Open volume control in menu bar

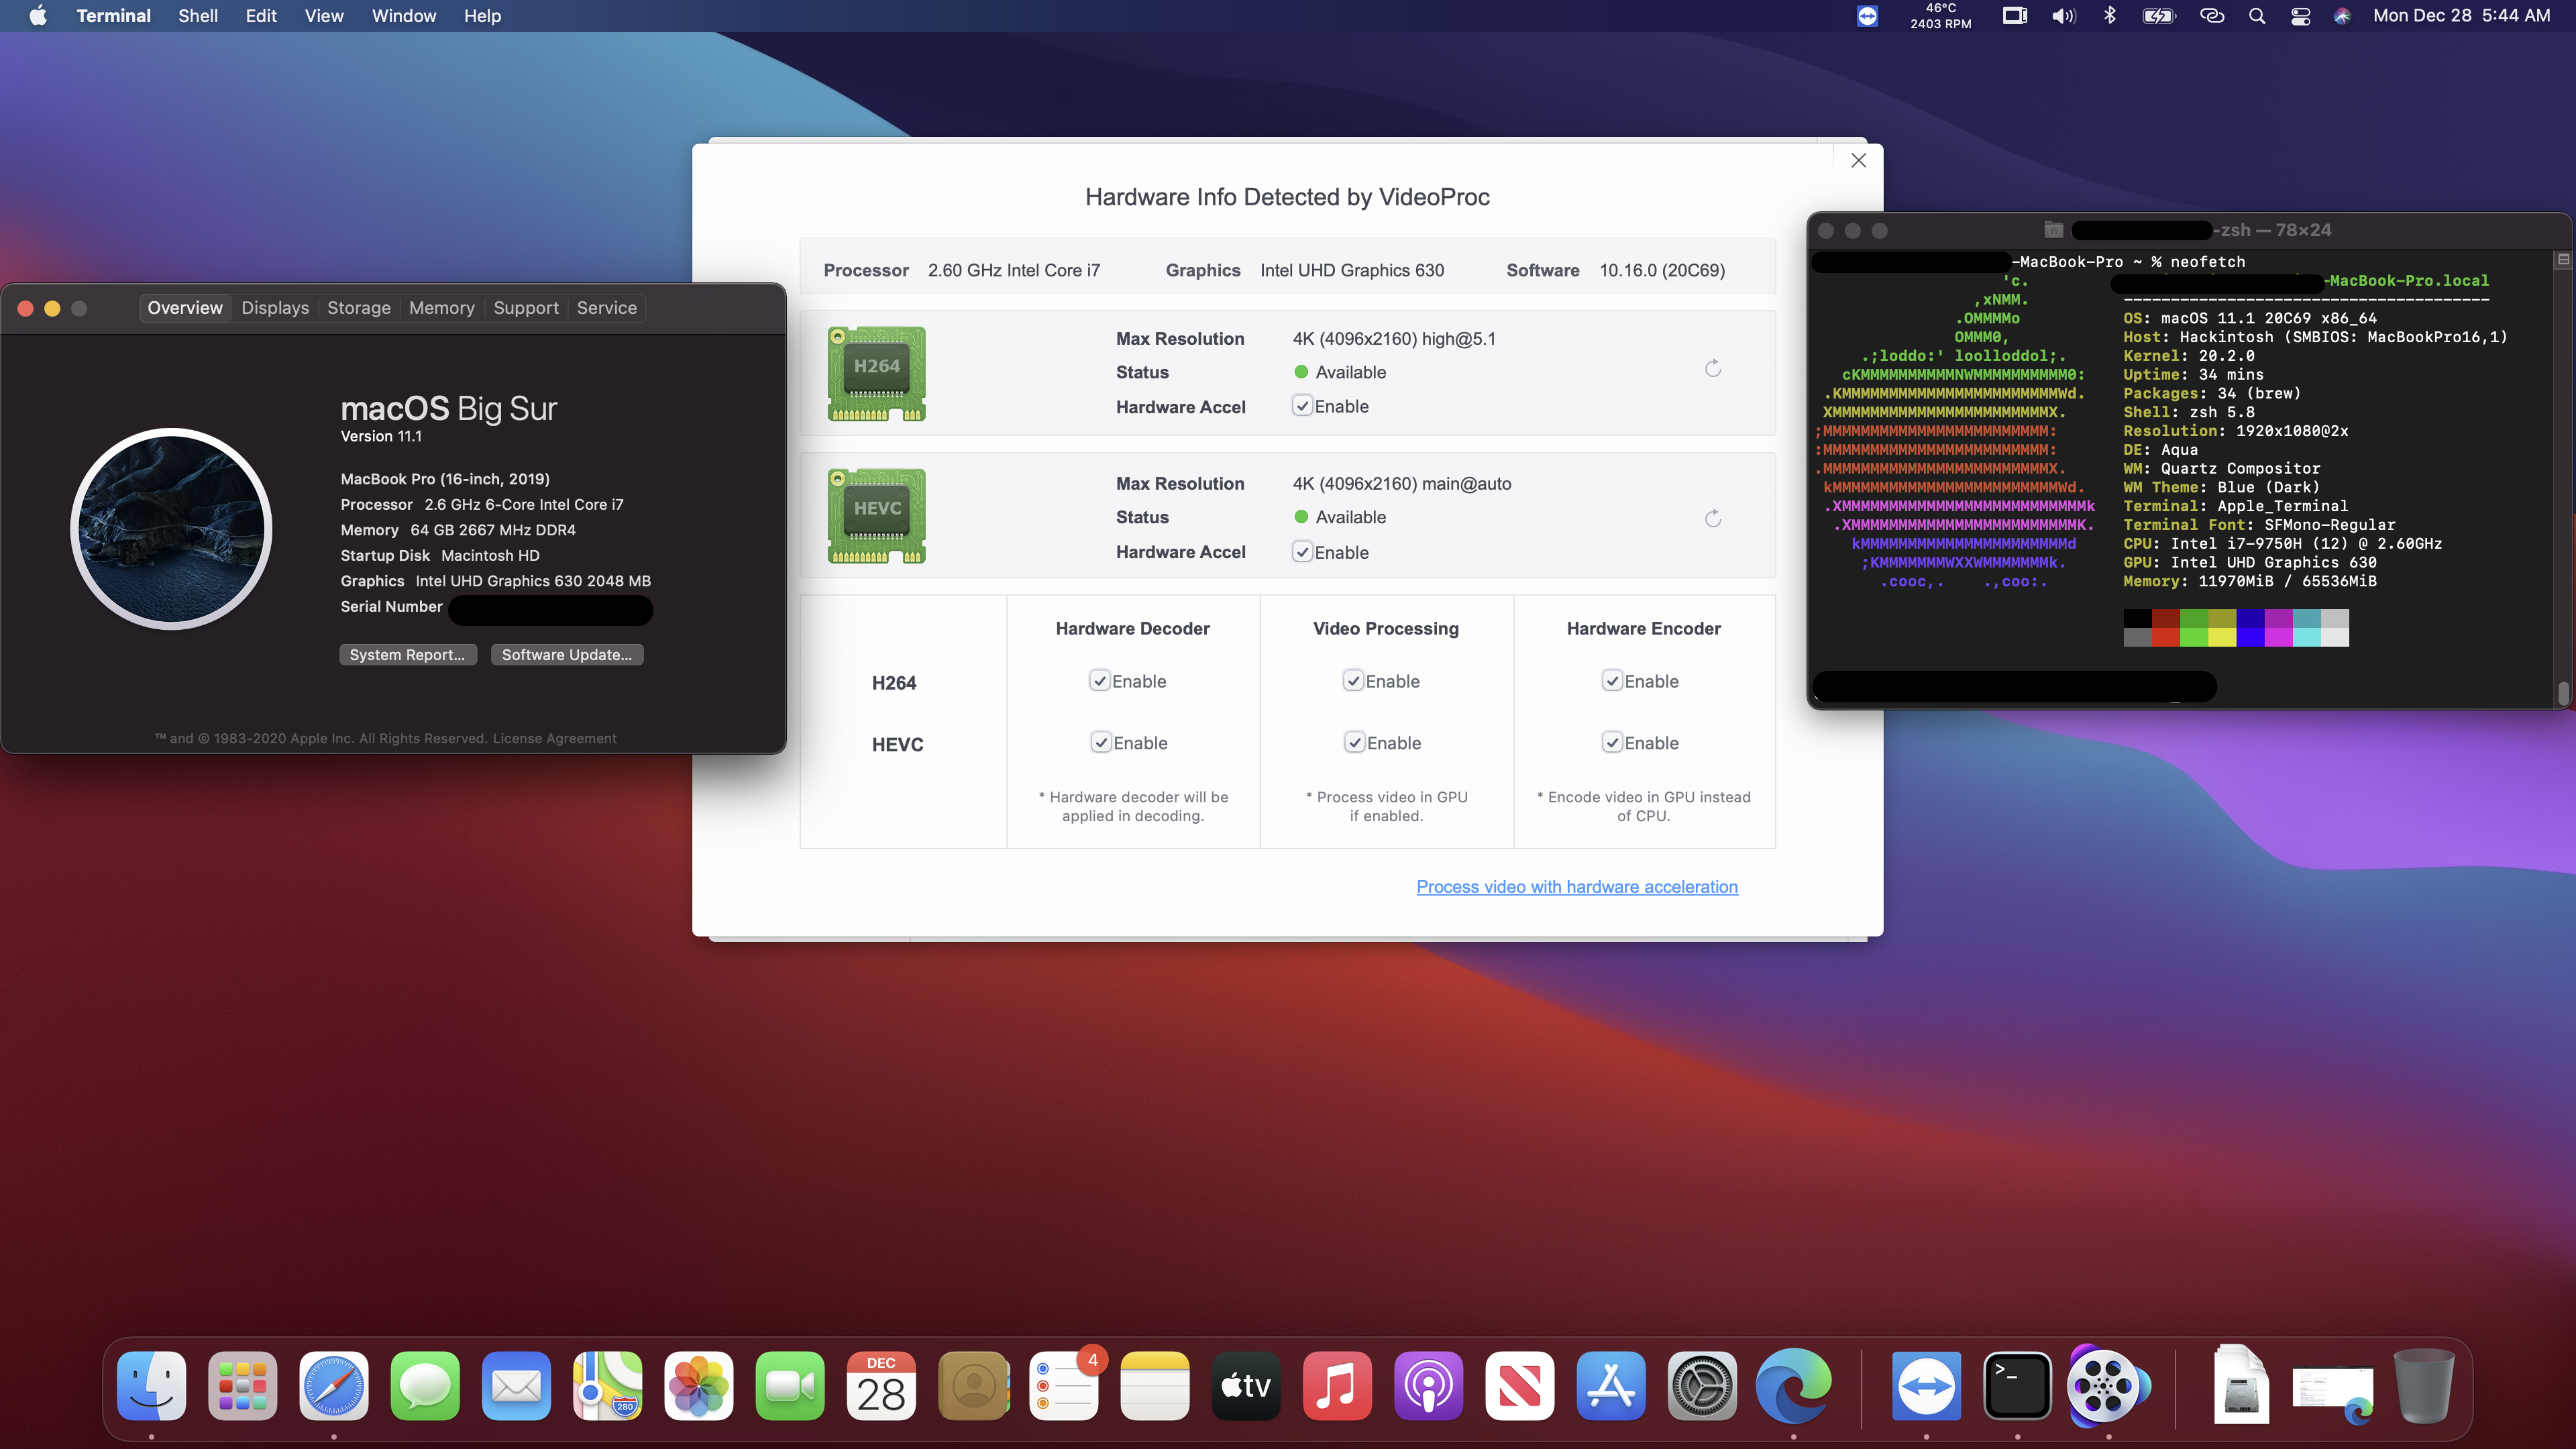(x=2064, y=16)
